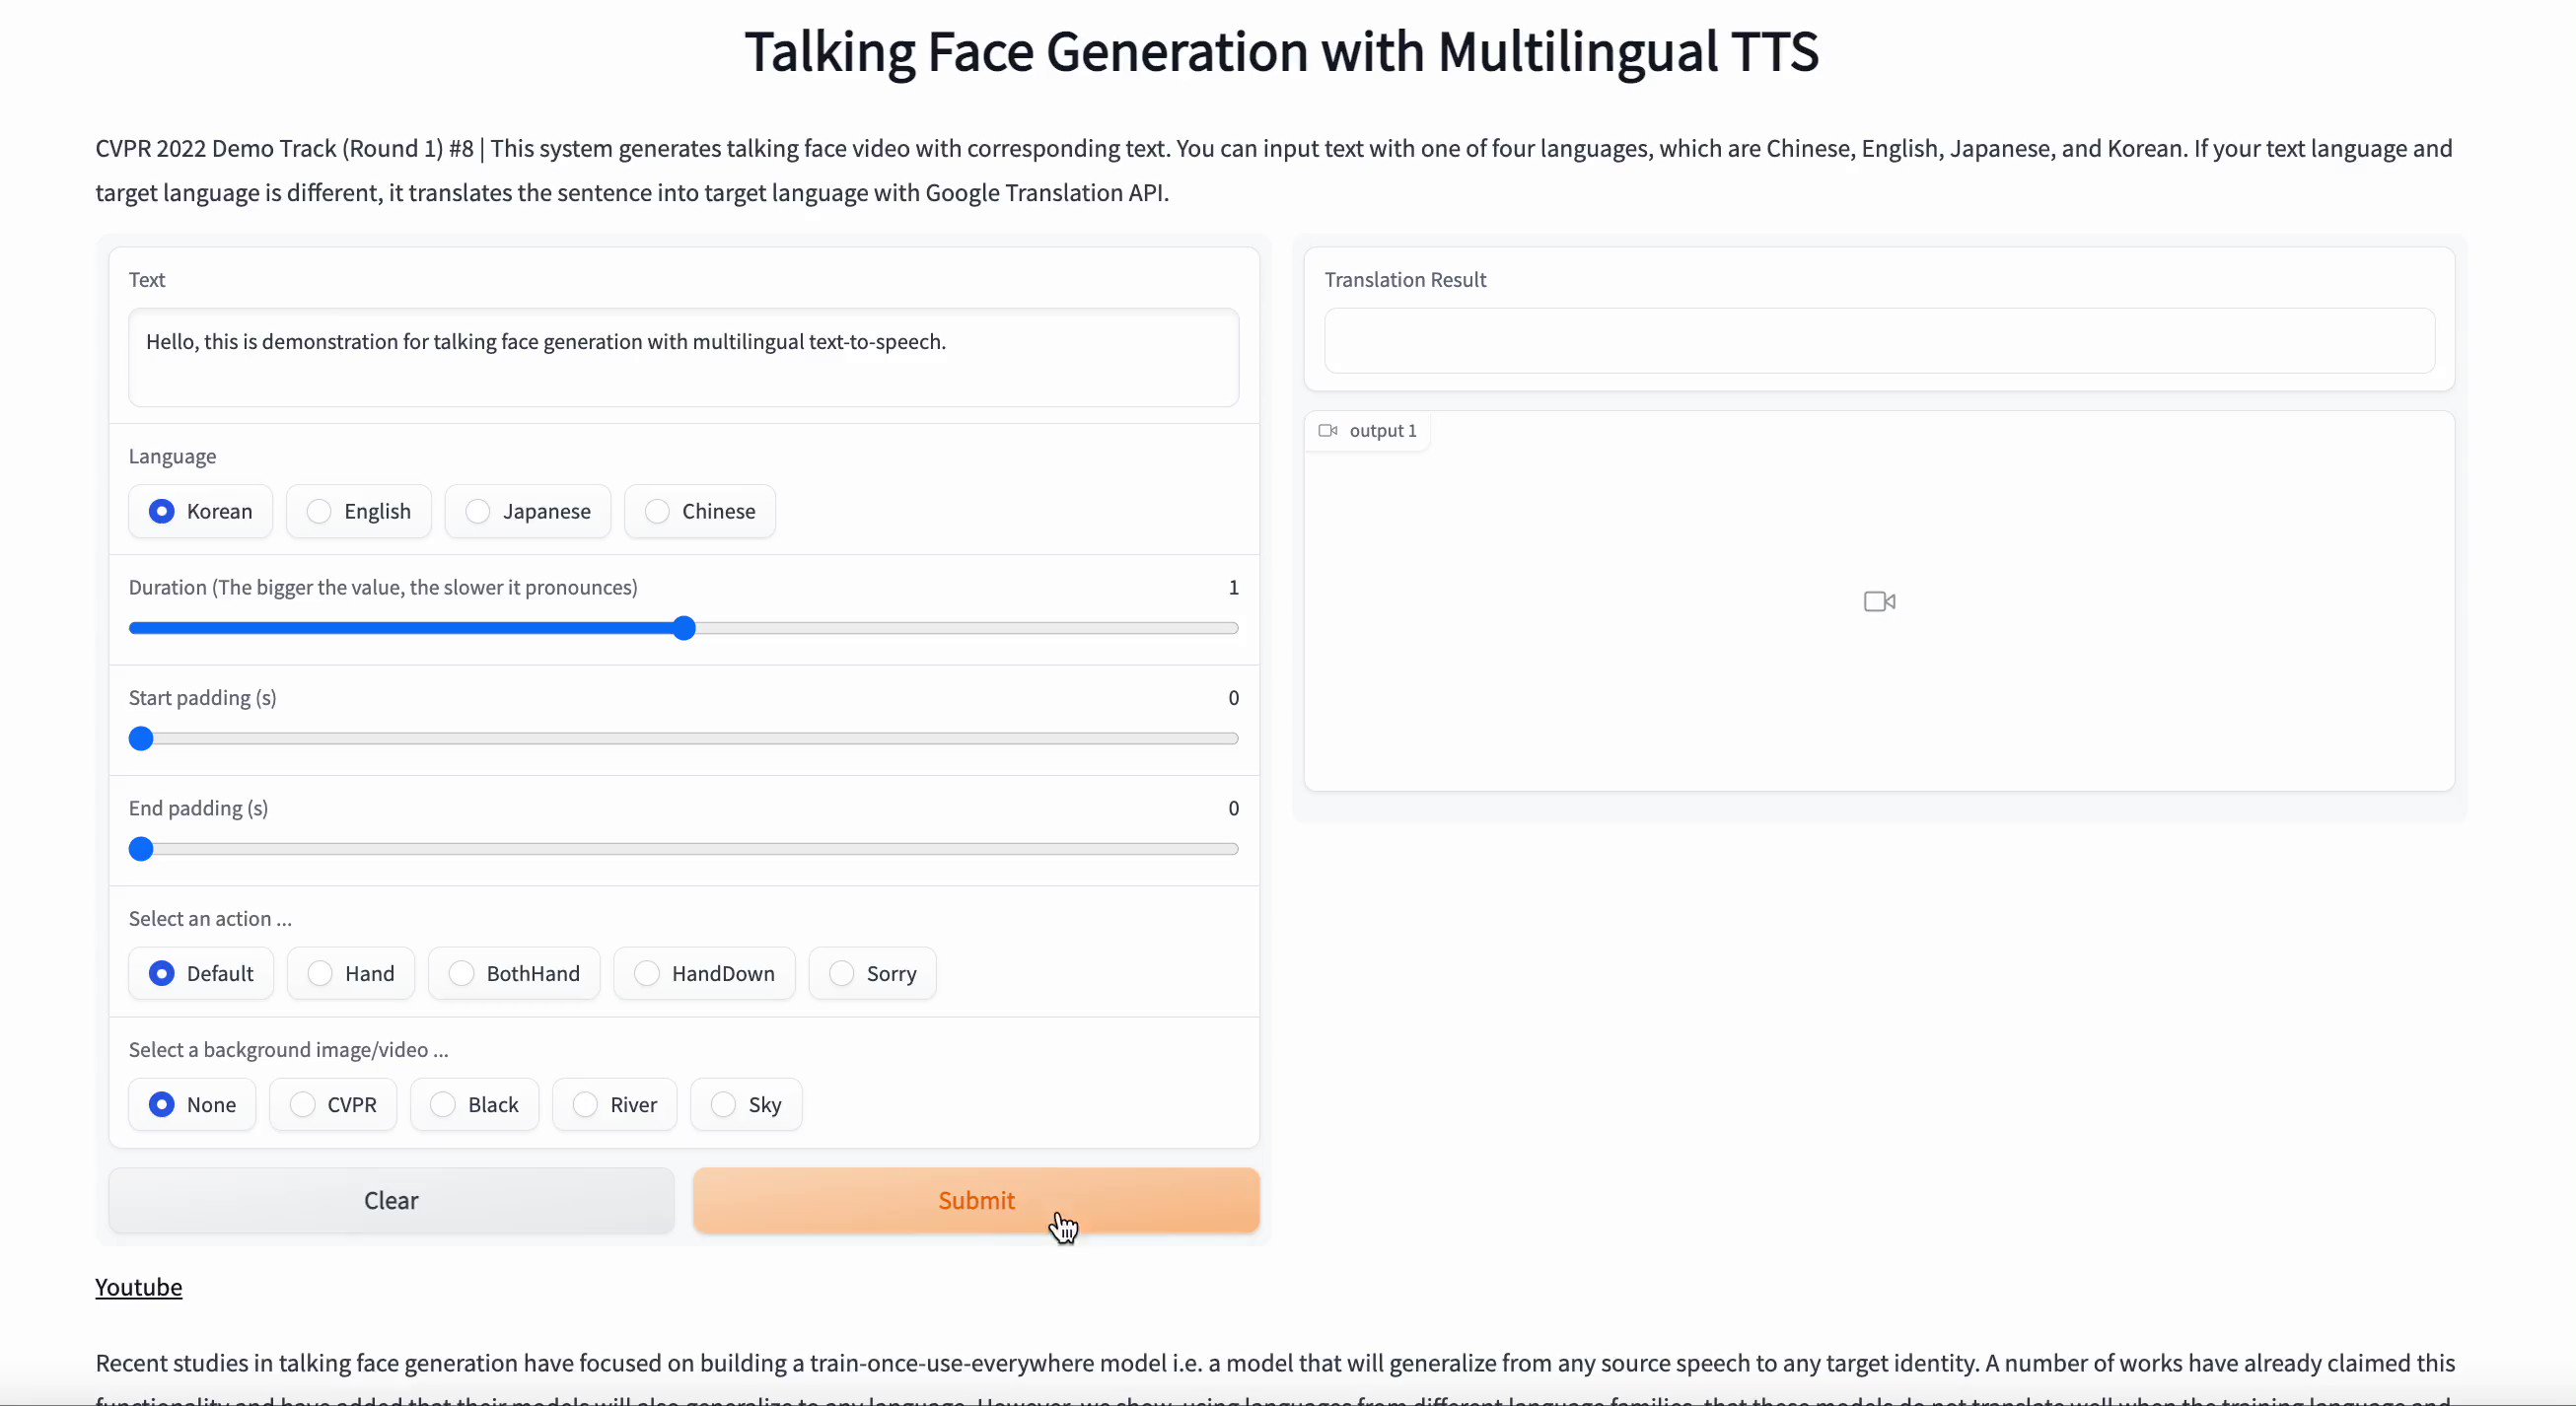Select the River background
The height and width of the screenshot is (1406, 2576).
coord(585,1104)
